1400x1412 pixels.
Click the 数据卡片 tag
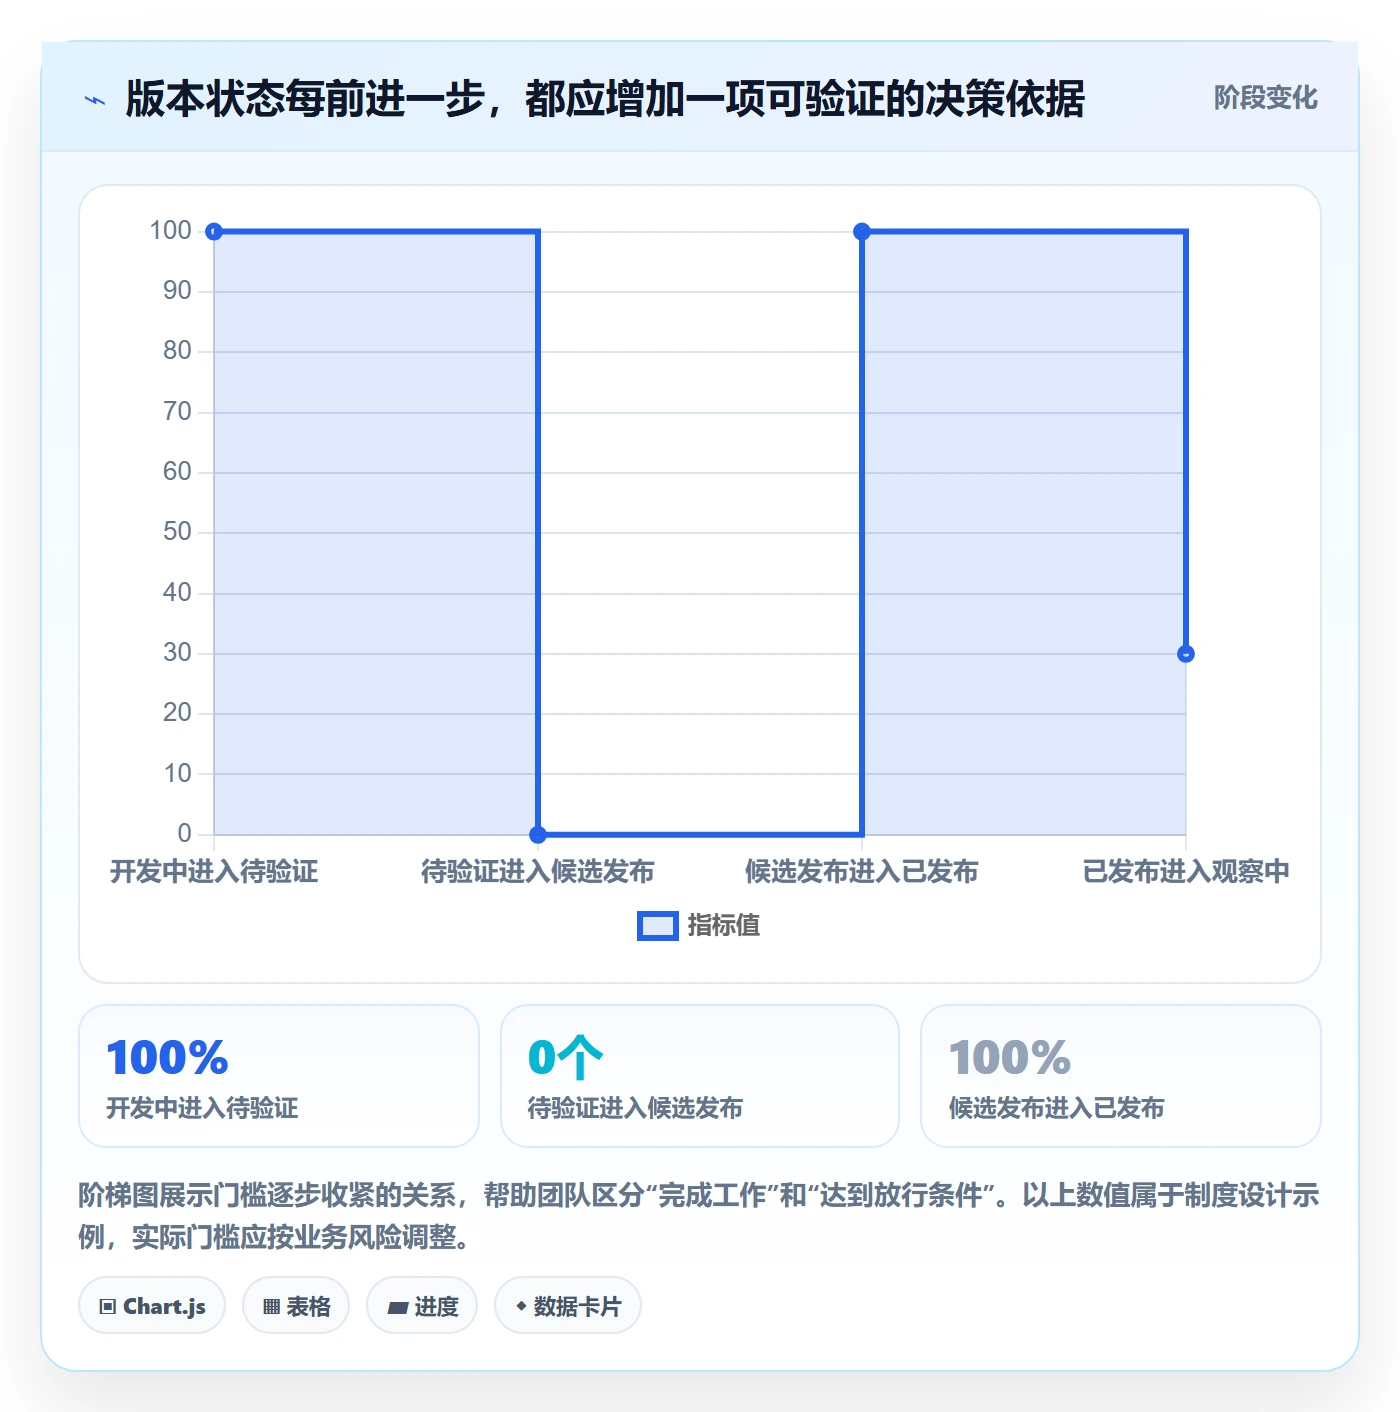click(x=568, y=1306)
